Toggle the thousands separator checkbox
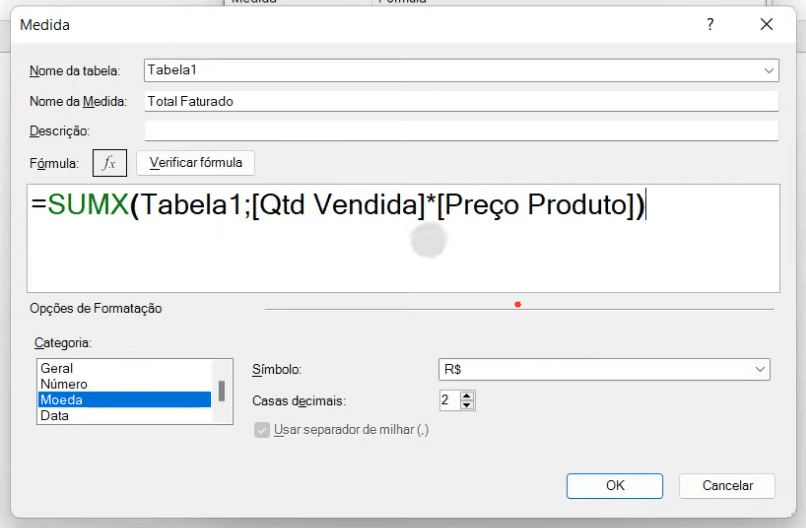Screen dimensions: 806x528 pos(262,430)
